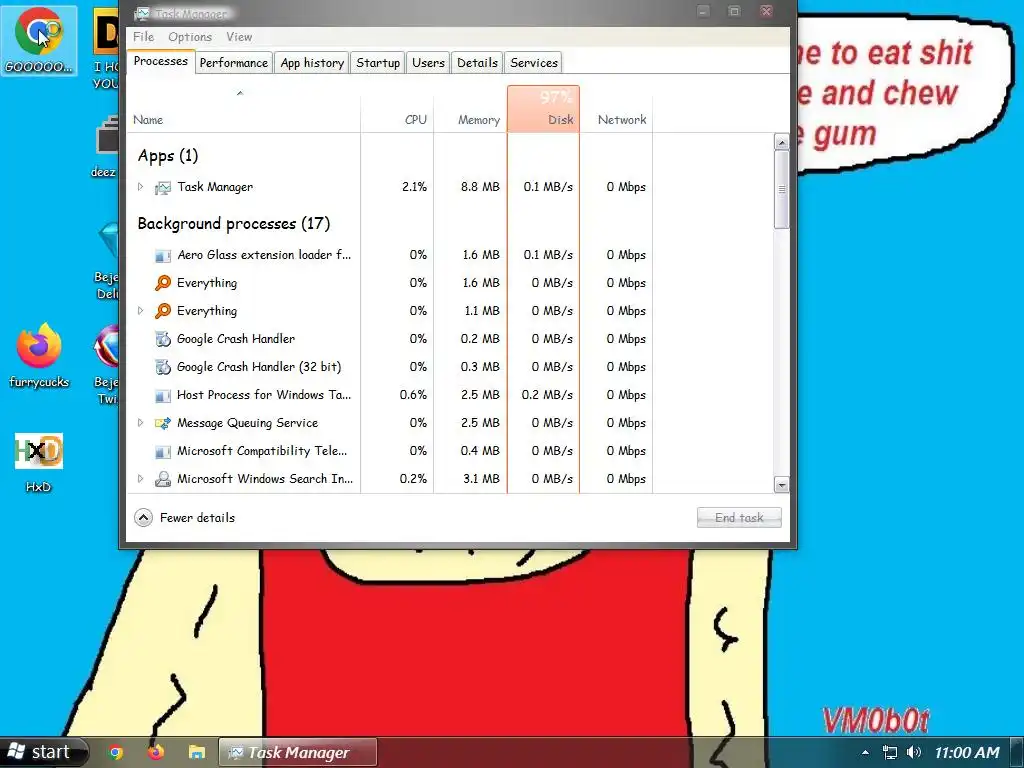Click the Host Process for Windows Tasks icon
Screen dimensions: 1024x768
163,395
